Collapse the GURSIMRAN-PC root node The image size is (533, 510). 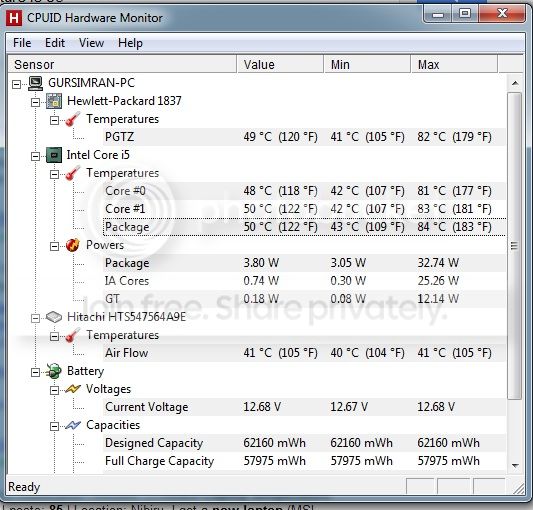(x=16, y=84)
